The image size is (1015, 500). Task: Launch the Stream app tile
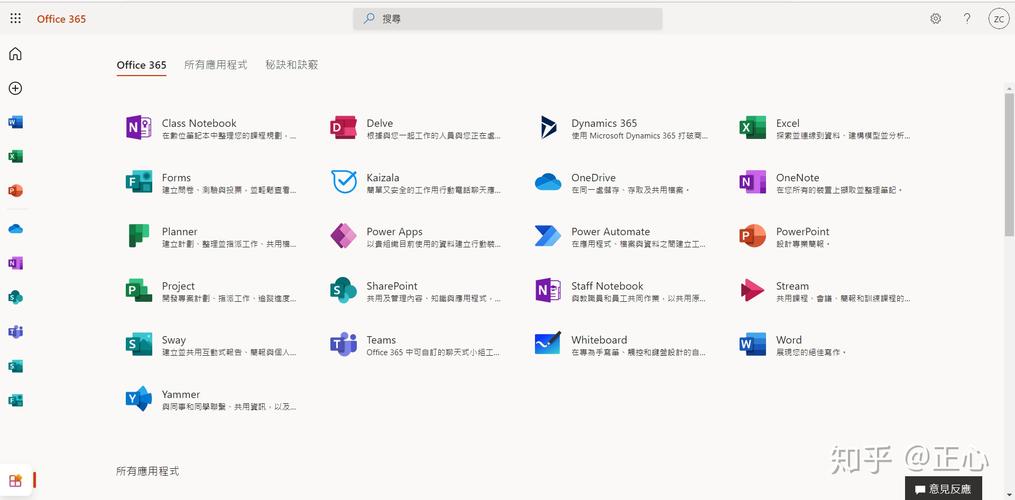point(825,291)
